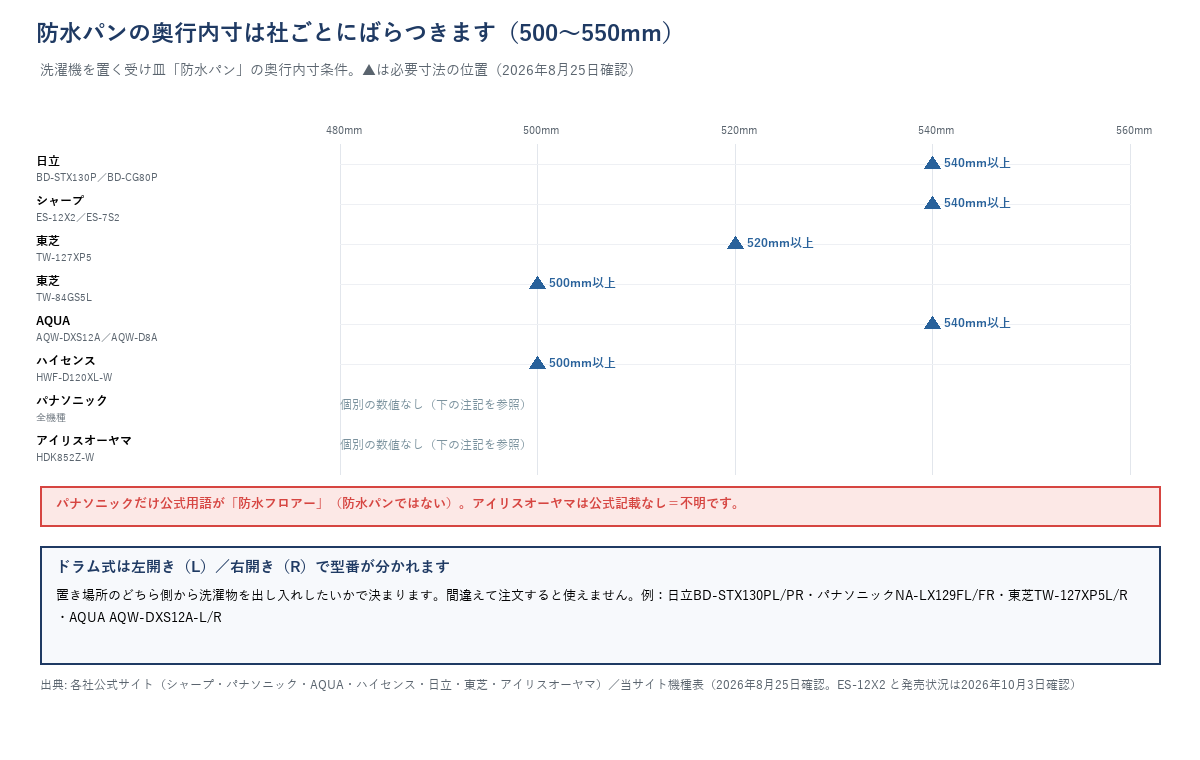Viewport: 1200px width, 760px height.
Task: Click the 520mm以上 value label
Action: coord(780,243)
